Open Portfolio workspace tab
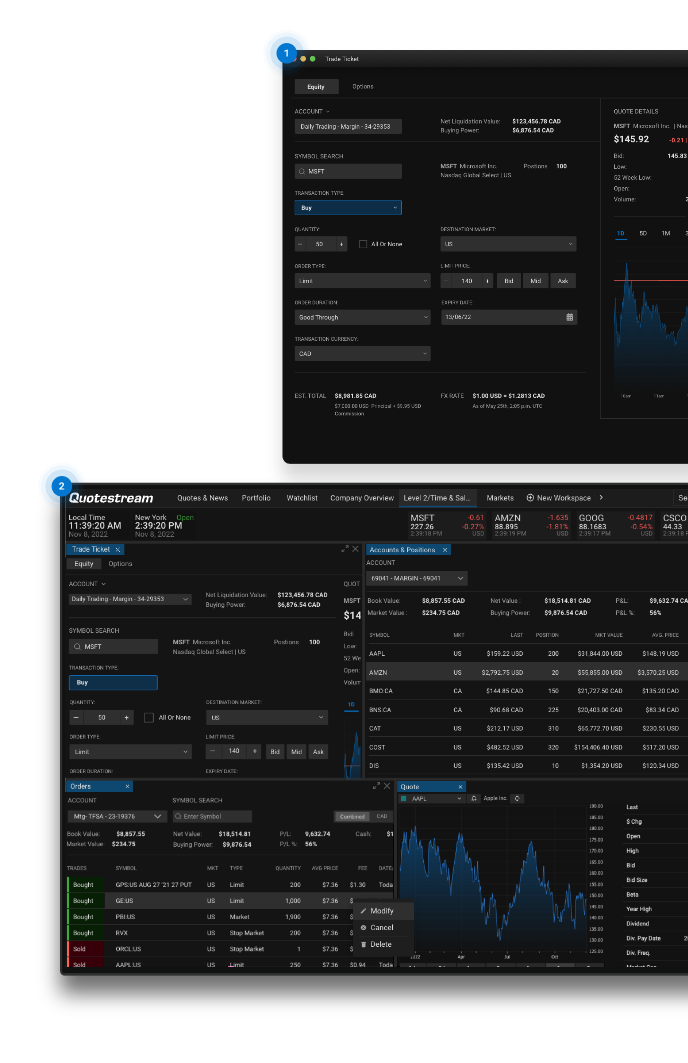The height and width of the screenshot is (1063, 688). pos(256,498)
